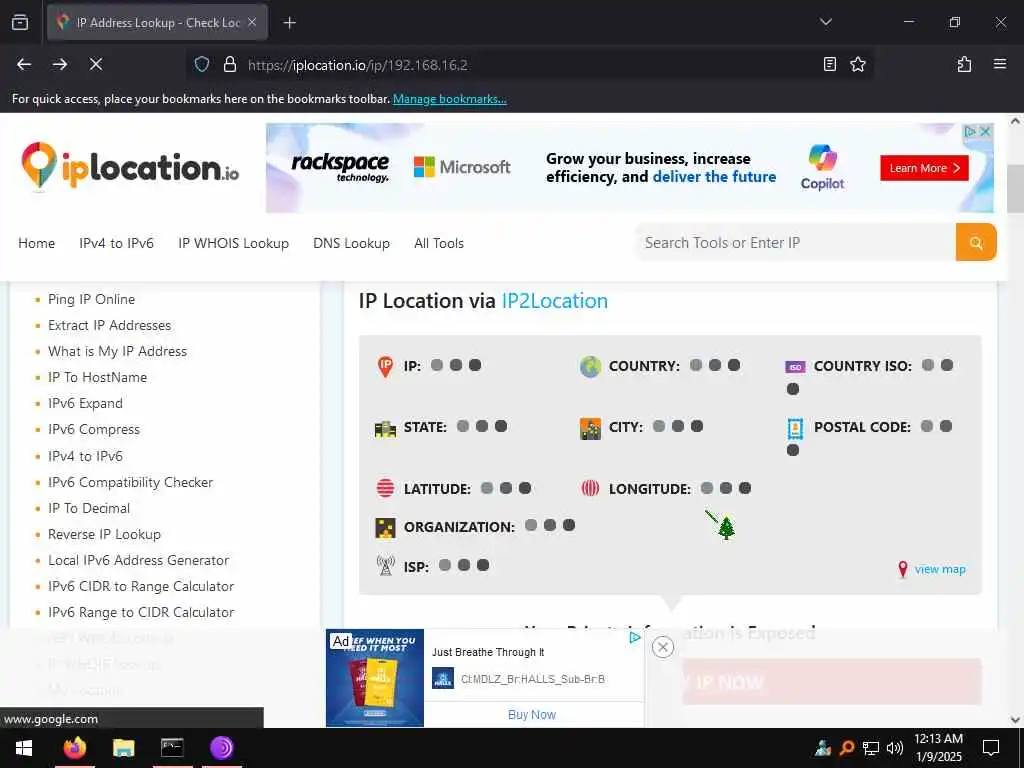
Task: Toggle reader view icon in address bar
Action: [x=829, y=64]
